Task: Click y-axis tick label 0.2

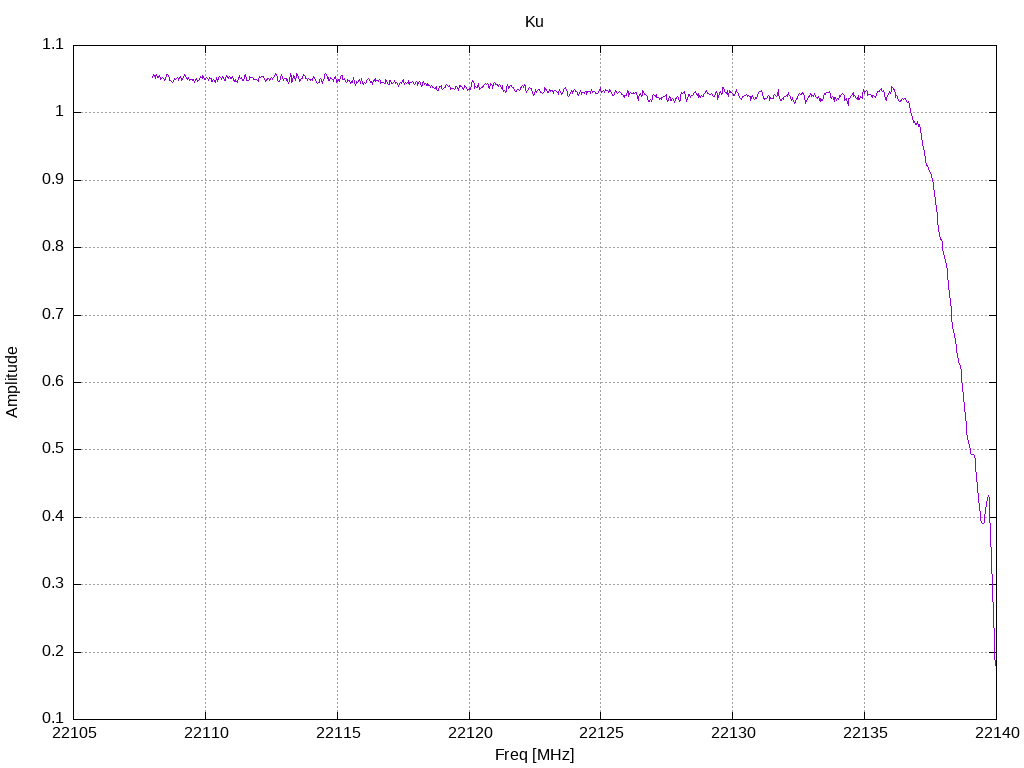Action: (53, 651)
